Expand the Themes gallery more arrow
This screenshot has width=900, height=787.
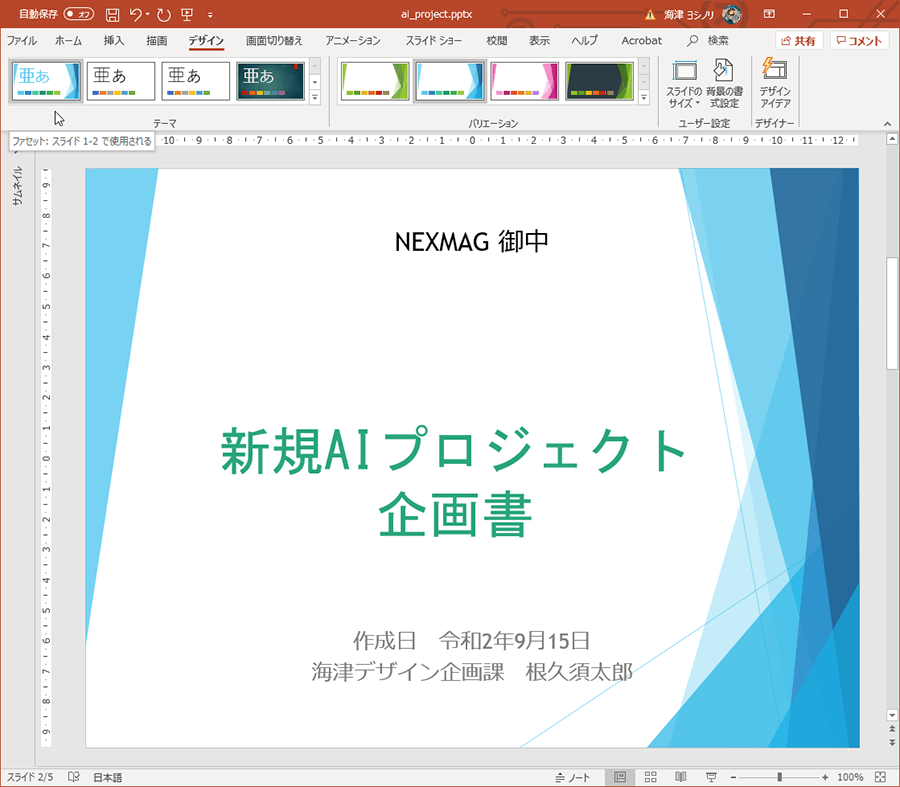tap(314, 97)
